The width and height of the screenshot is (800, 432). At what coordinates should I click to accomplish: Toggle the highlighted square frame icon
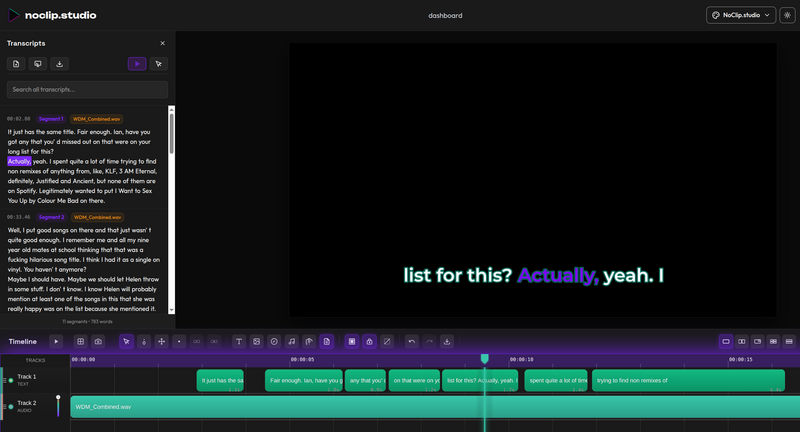[x=352, y=342]
